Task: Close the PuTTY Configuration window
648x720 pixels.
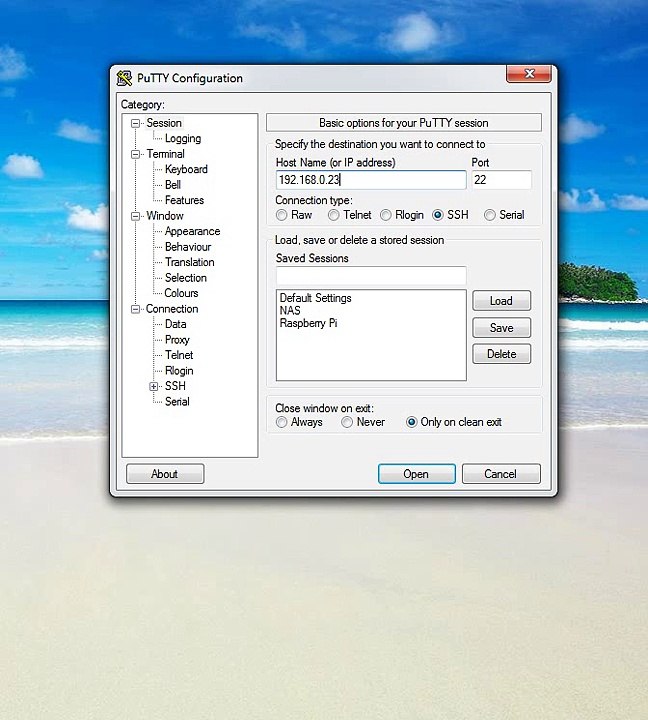Action: coord(529,74)
